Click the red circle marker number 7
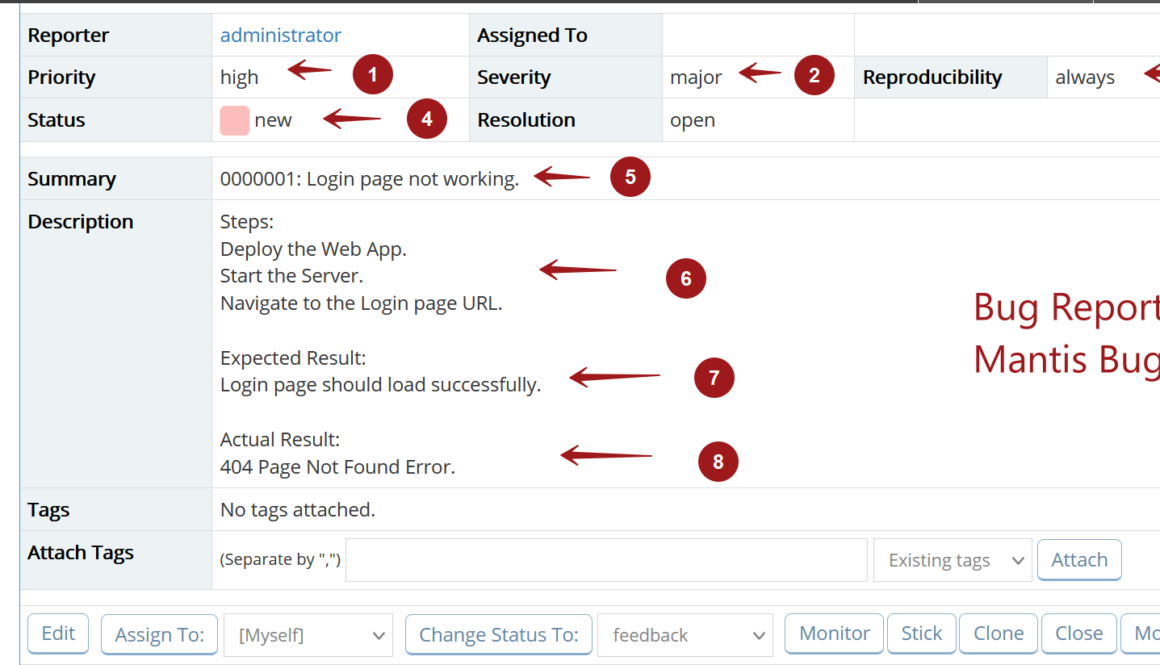The height and width of the screenshot is (665, 1160). pyautogui.click(x=714, y=378)
